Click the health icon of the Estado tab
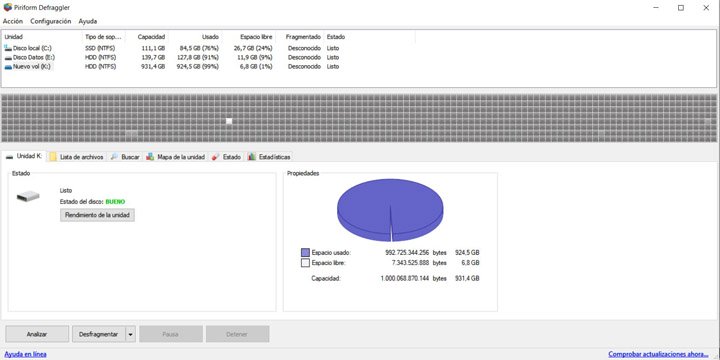This screenshot has height=360, width=720. pyautogui.click(x=215, y=157)
